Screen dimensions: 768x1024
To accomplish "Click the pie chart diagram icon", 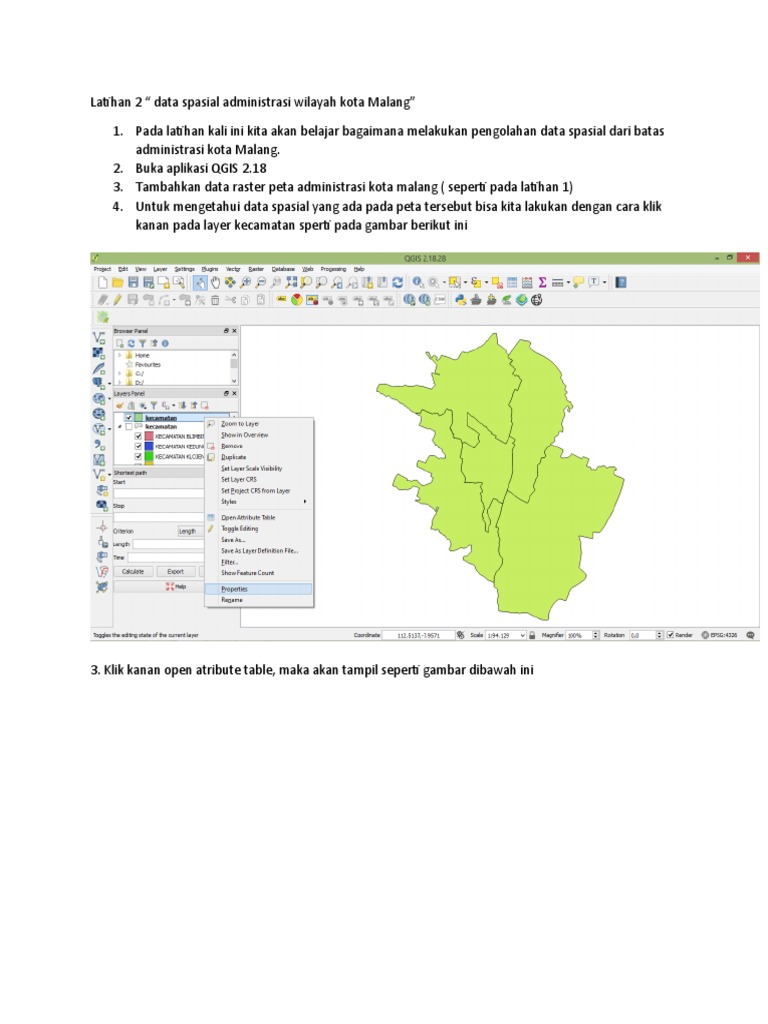I will (x=297, y=299).
